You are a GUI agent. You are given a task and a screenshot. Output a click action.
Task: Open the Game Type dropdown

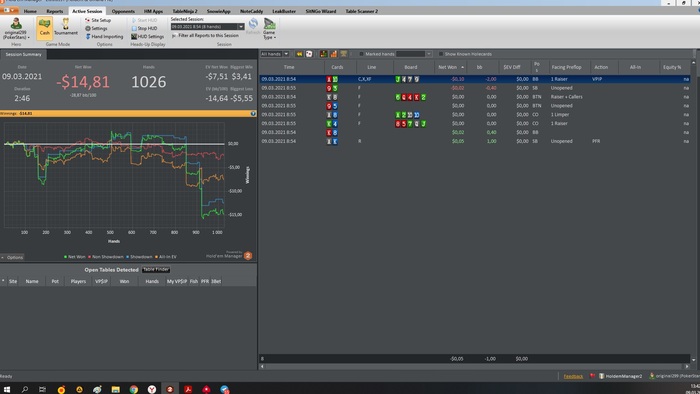(269, 29)
